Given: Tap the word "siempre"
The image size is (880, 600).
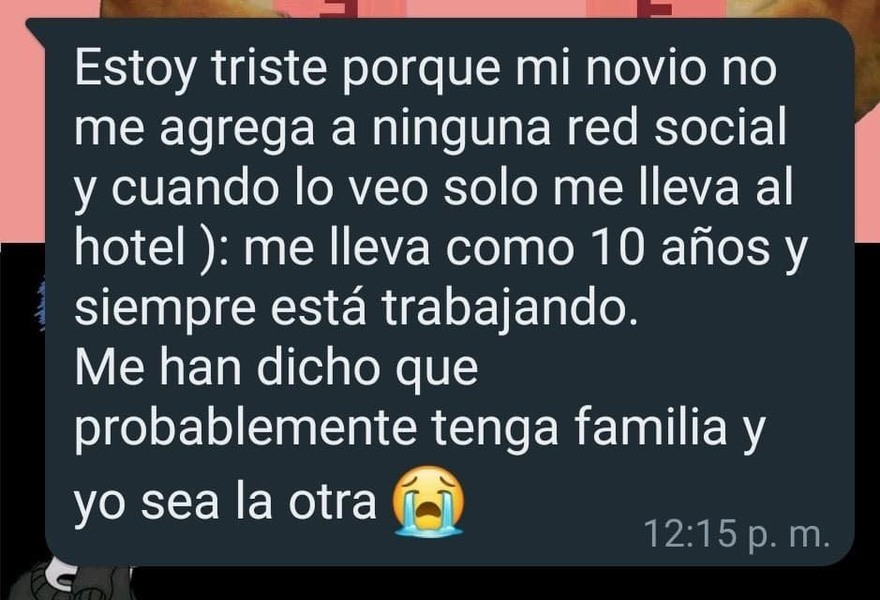Looking at the screenshot, I should pyautogui.click(x=165, y=310).
